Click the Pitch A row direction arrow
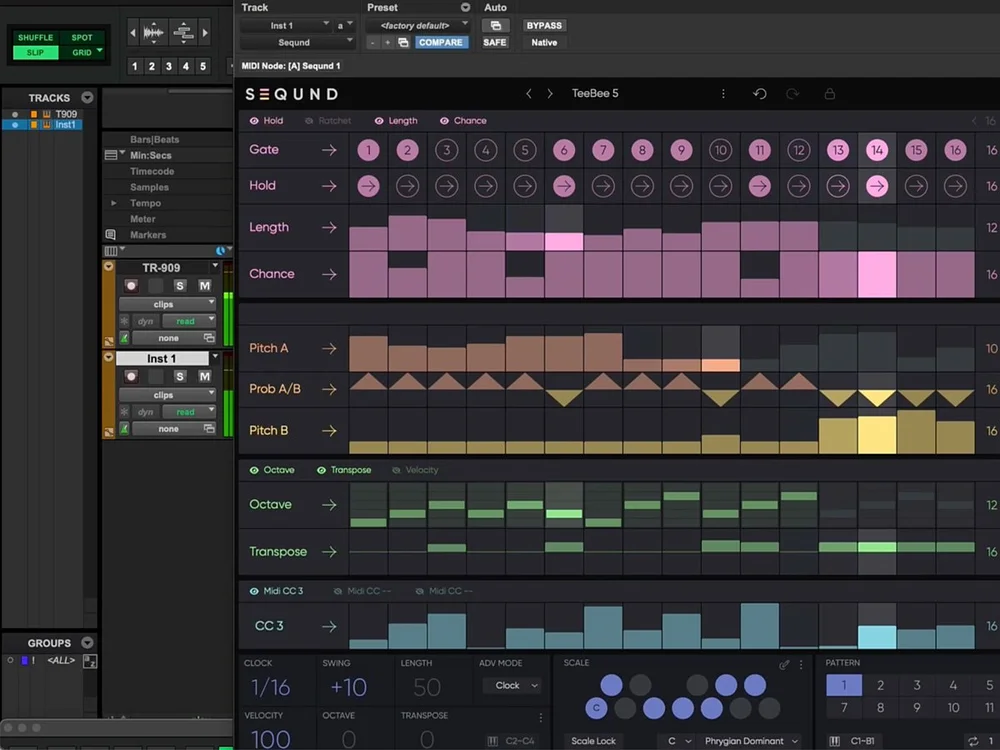The height and width of the screenshot is (750, 1000). point(329,348)
